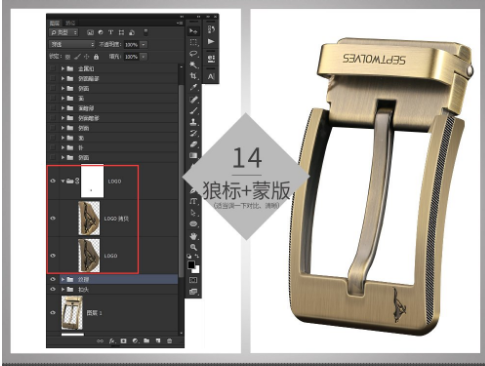Swap foreground and background colors
Viewport: 485px width, 366px height.
(x=197, y=256)
